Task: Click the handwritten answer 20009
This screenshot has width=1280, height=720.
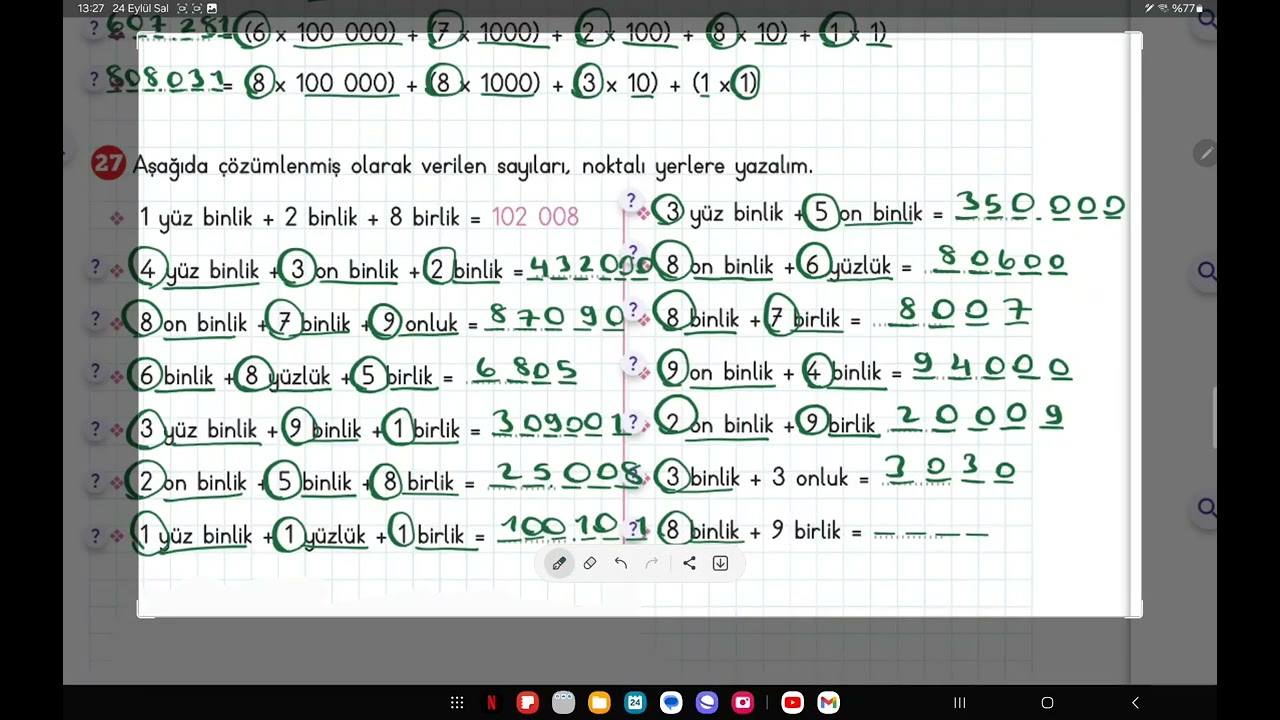Action: 979,416
